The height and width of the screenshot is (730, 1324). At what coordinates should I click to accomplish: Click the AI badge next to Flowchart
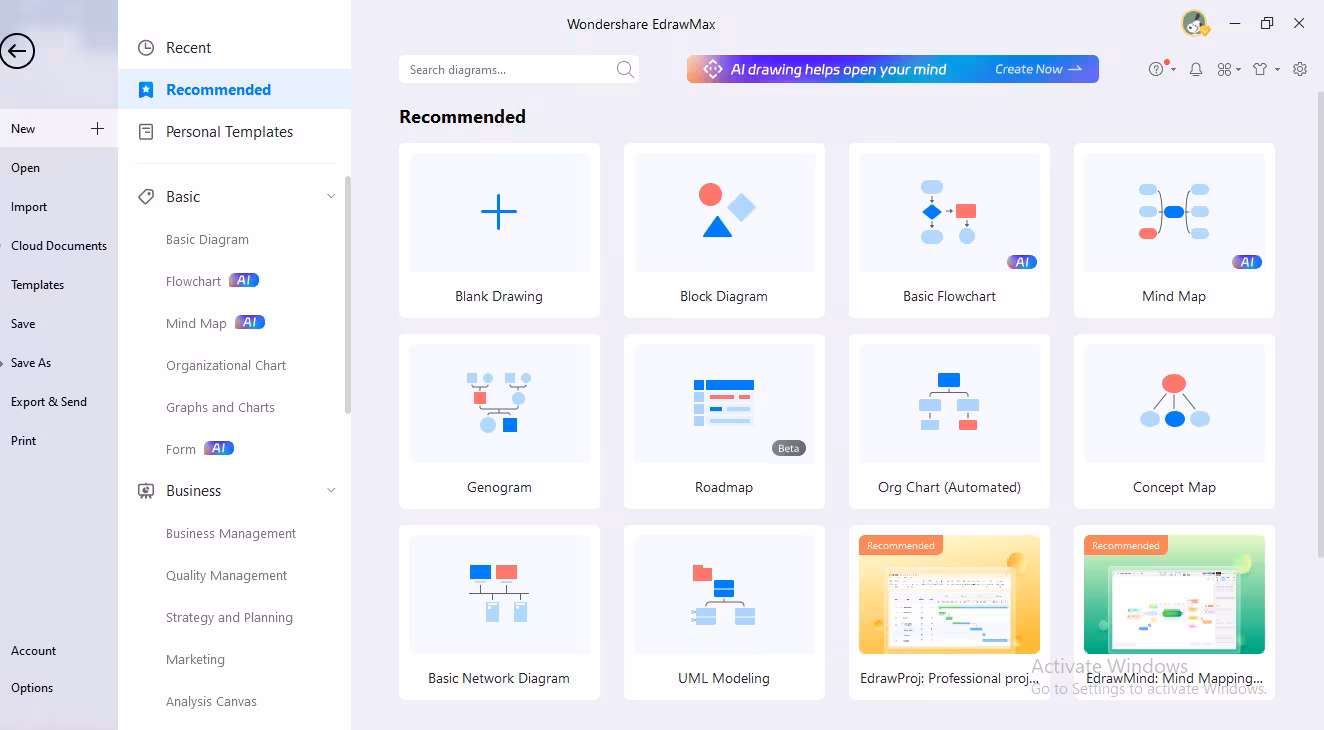[244, 281]
